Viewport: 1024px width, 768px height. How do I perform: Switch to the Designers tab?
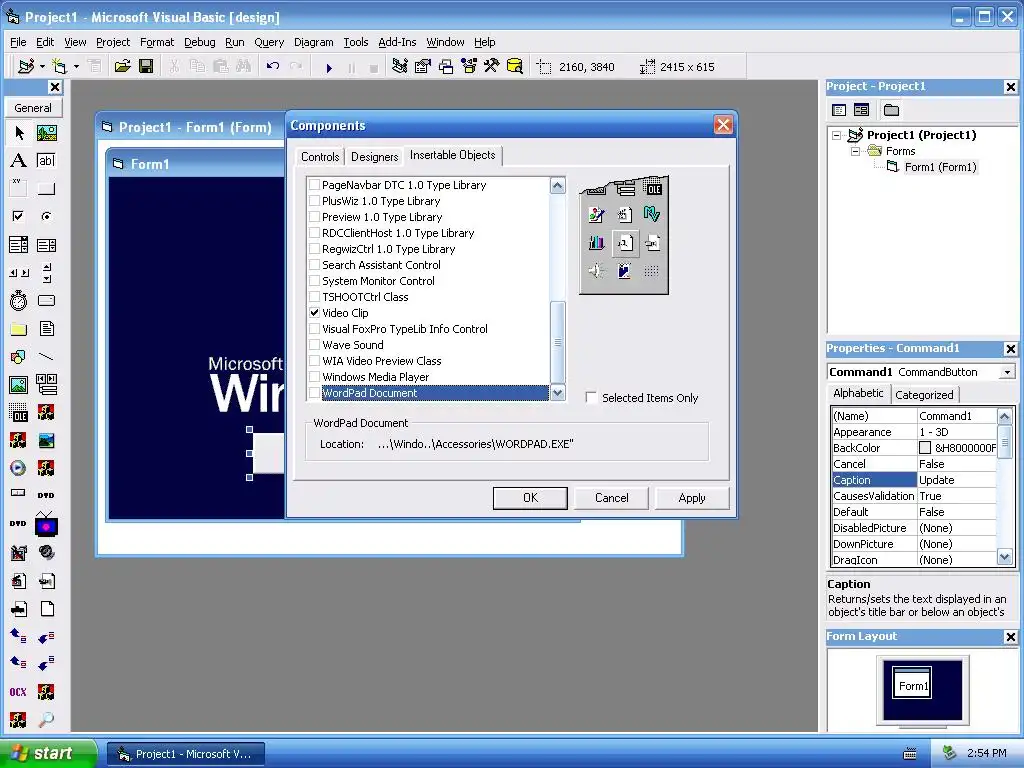(x=374, y=157)
